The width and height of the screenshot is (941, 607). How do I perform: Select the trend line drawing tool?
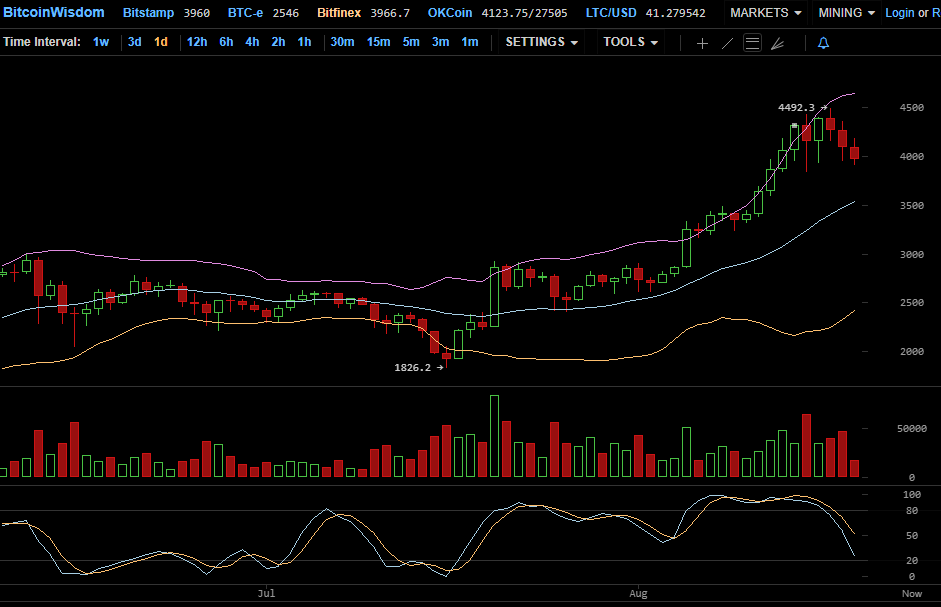click(728, 43)
